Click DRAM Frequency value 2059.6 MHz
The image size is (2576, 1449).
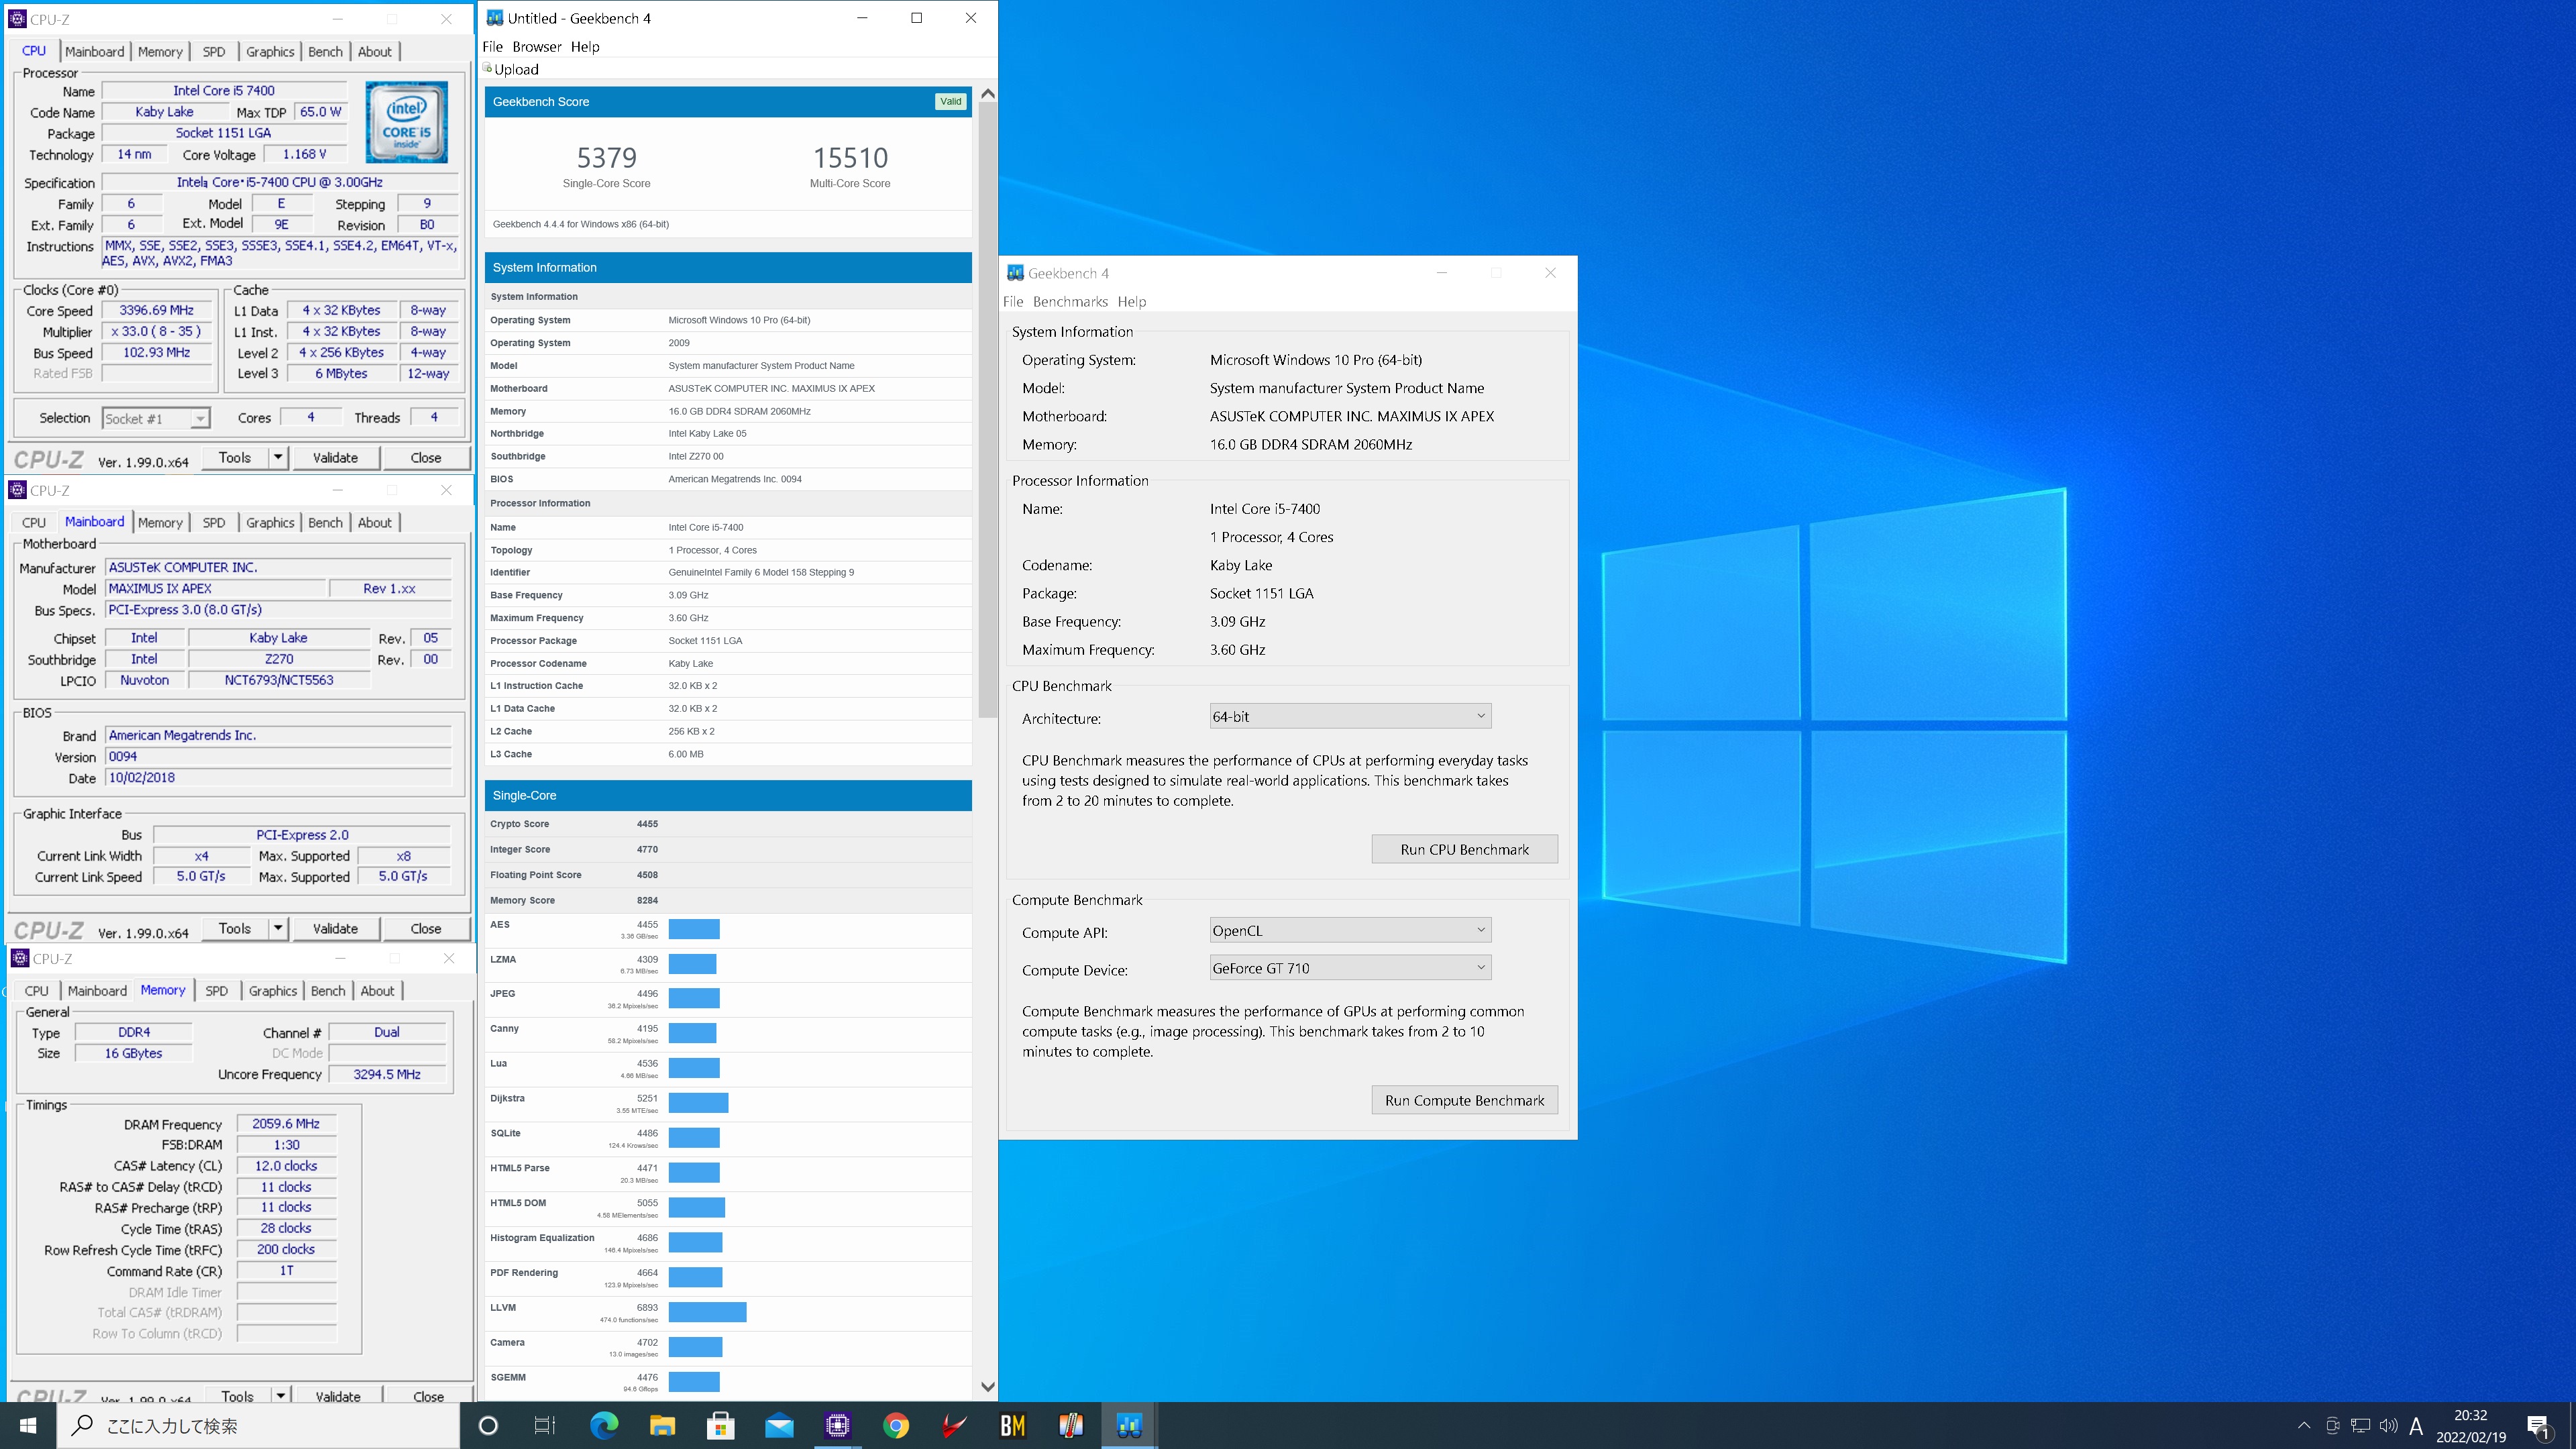coord(286,1124)
